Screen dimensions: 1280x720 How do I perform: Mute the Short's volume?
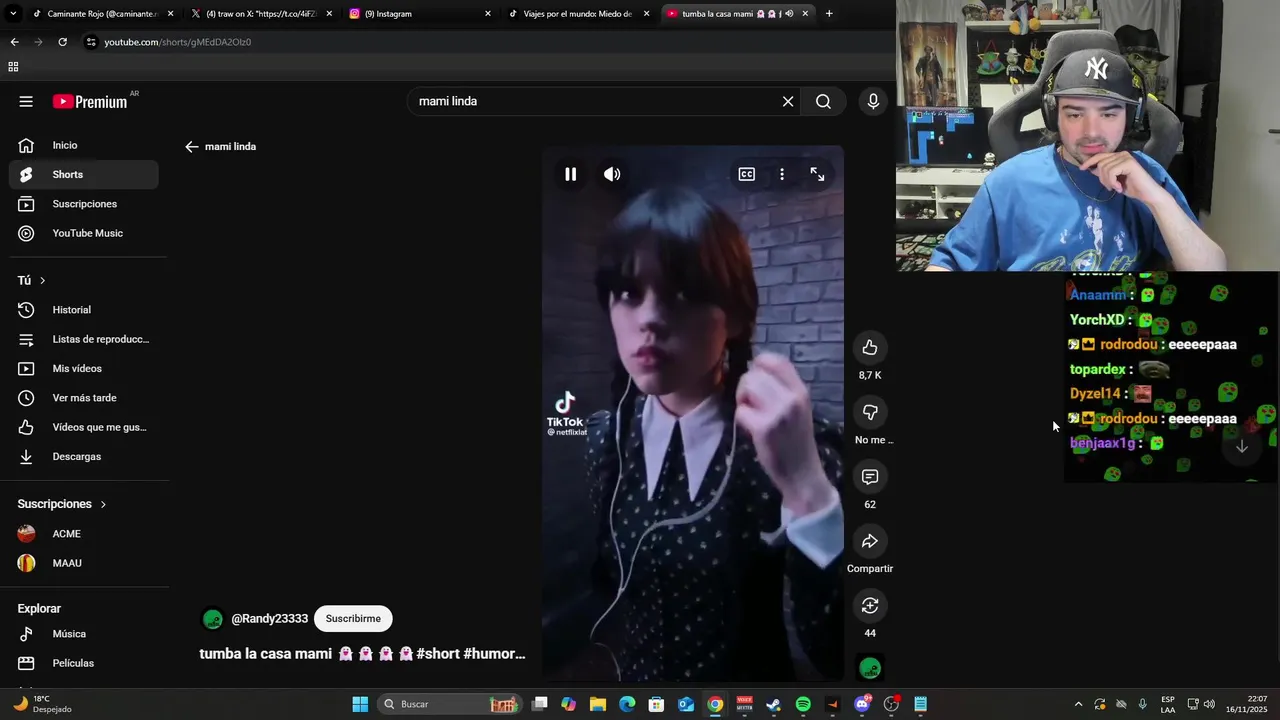(612, 174)
